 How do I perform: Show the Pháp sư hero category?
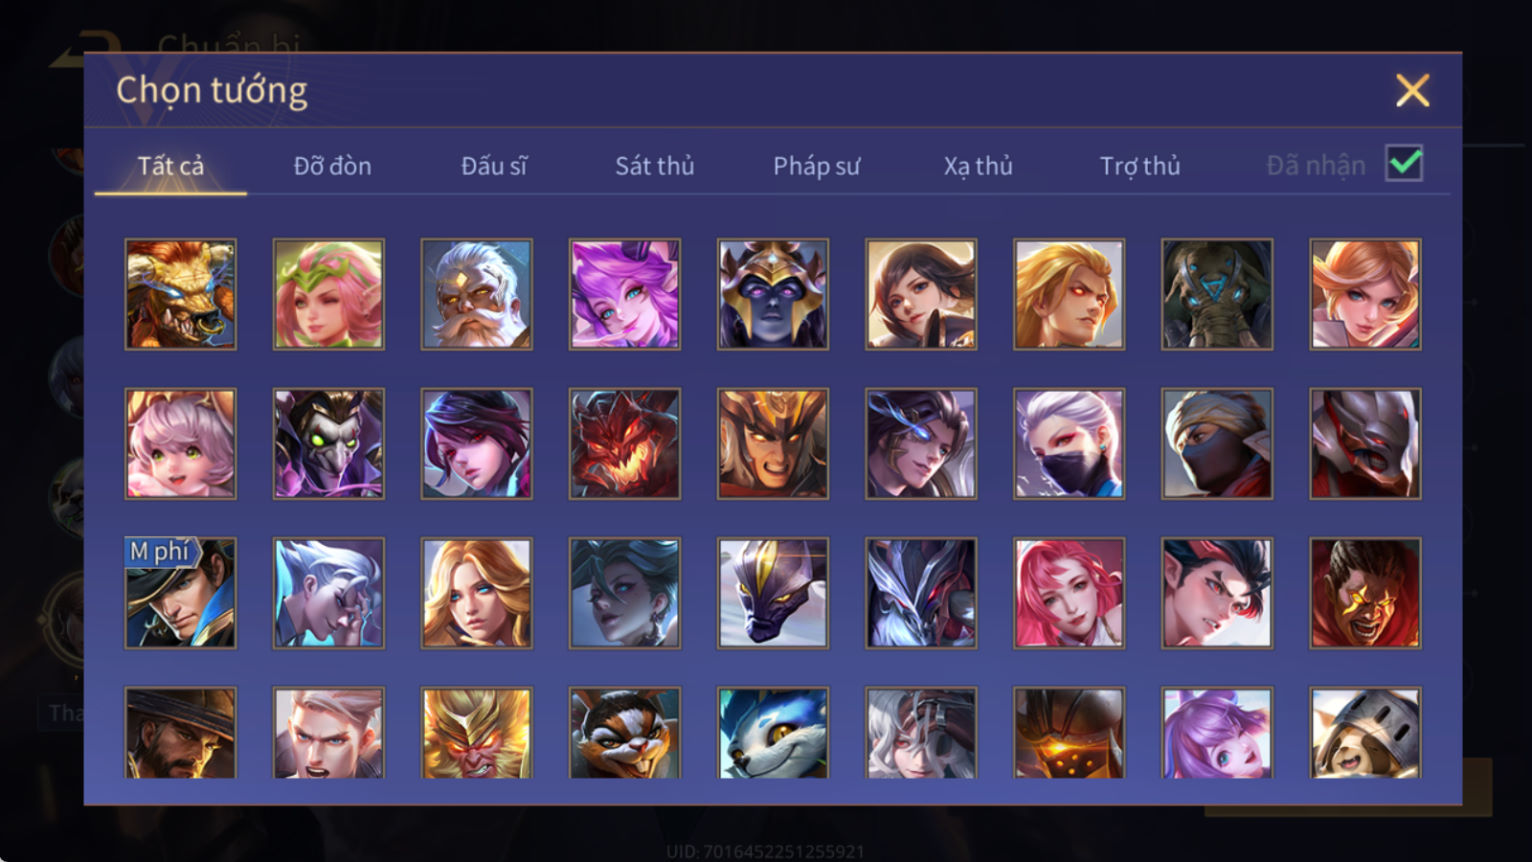816,166
